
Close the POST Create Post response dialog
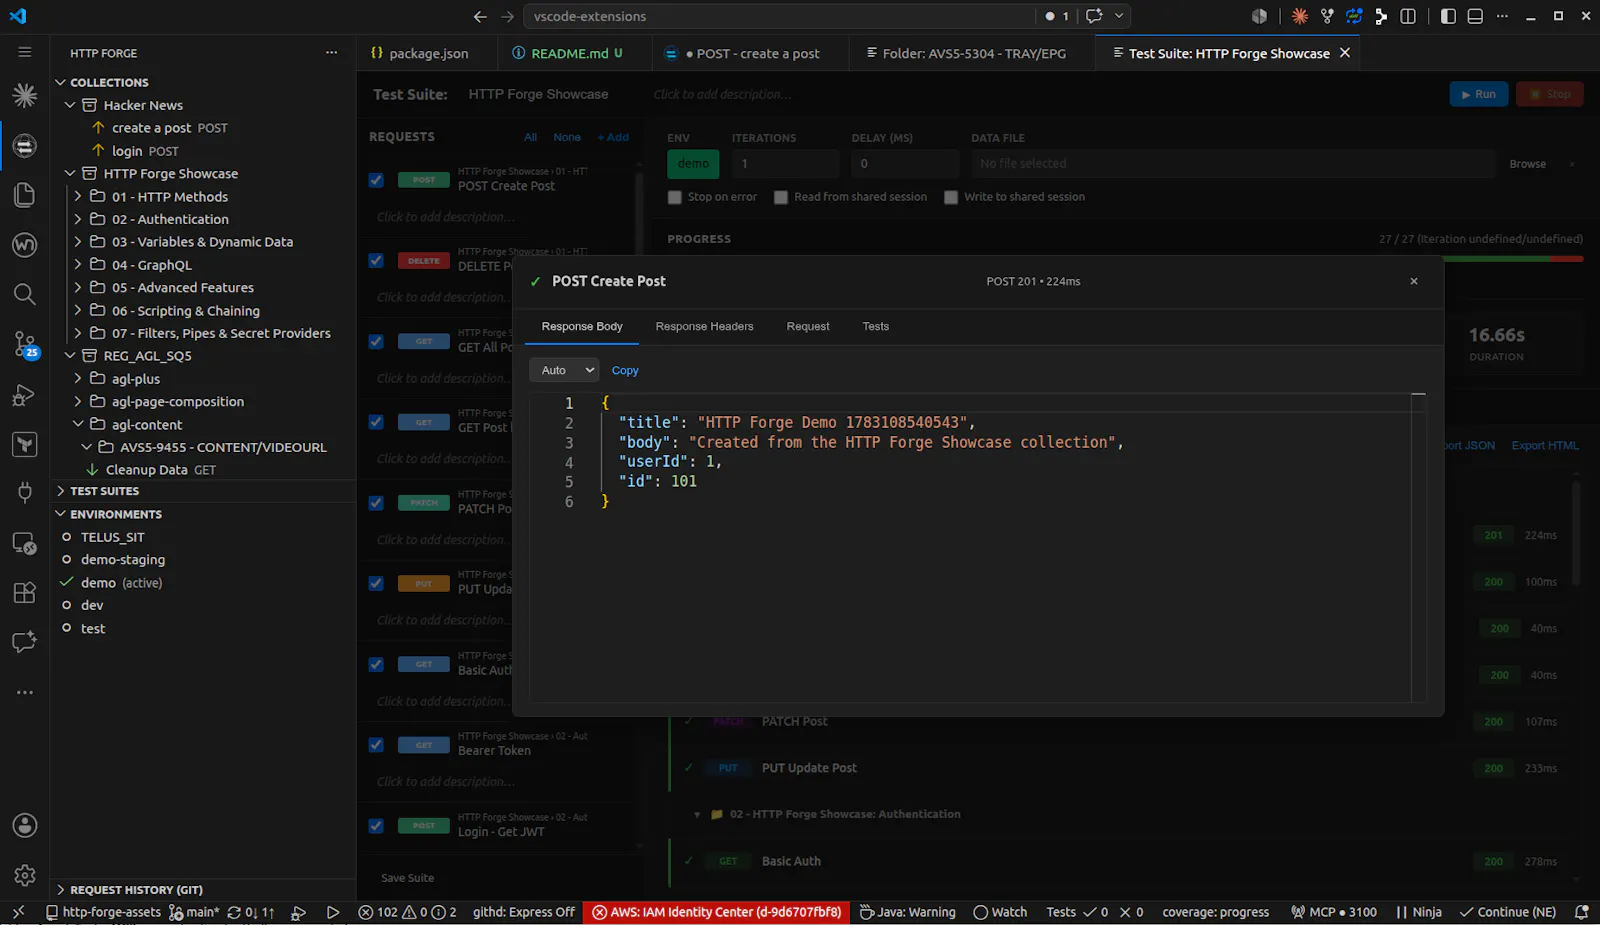1414,281
